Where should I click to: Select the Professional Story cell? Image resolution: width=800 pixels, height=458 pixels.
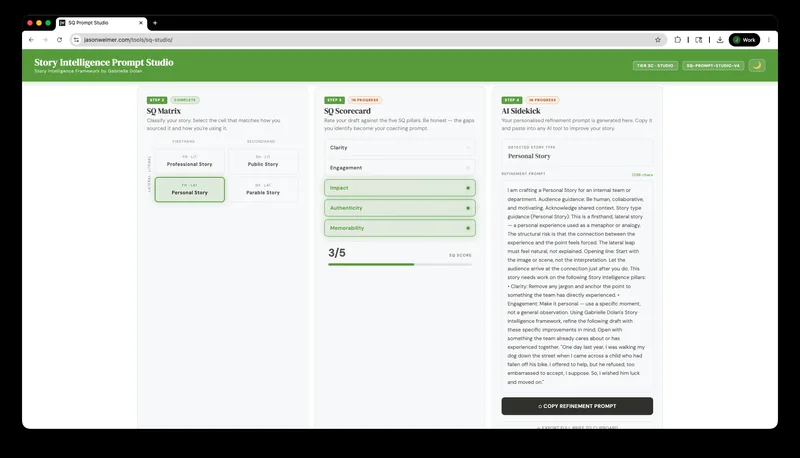point(189,161)
